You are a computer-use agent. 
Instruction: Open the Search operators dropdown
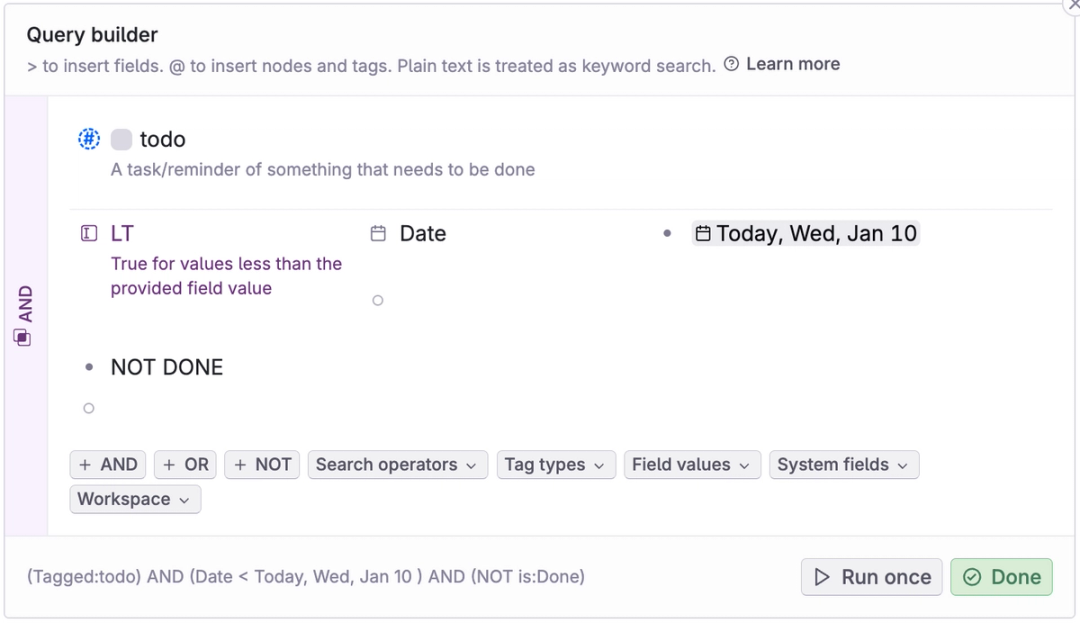398,465
